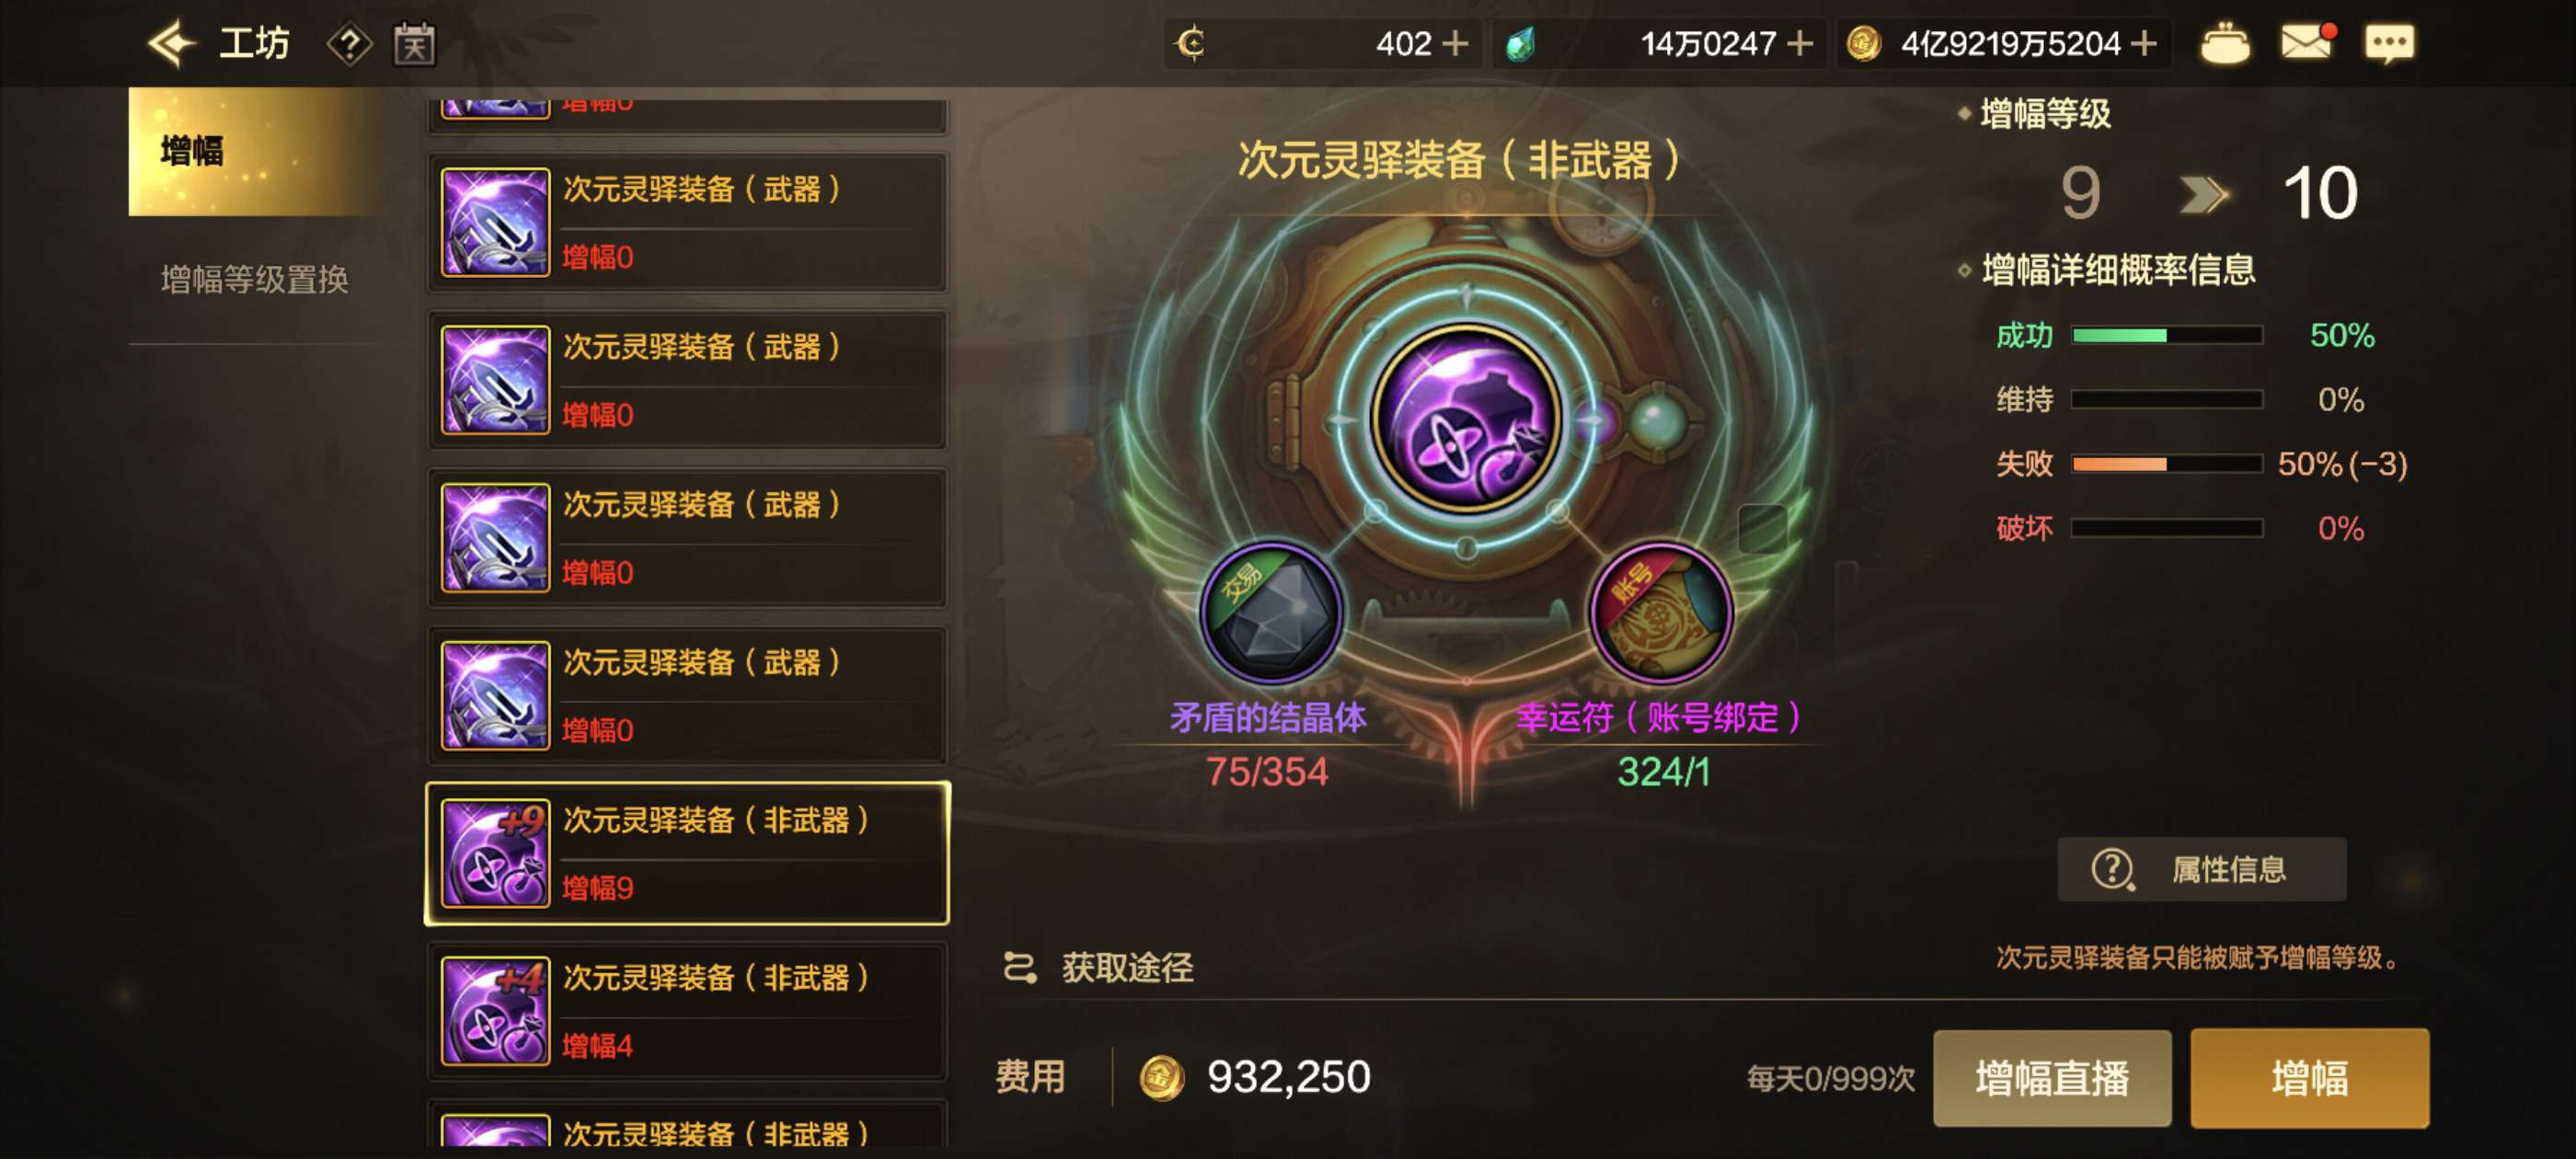Open the calendar icon in top bar

(x=414, y=44)
